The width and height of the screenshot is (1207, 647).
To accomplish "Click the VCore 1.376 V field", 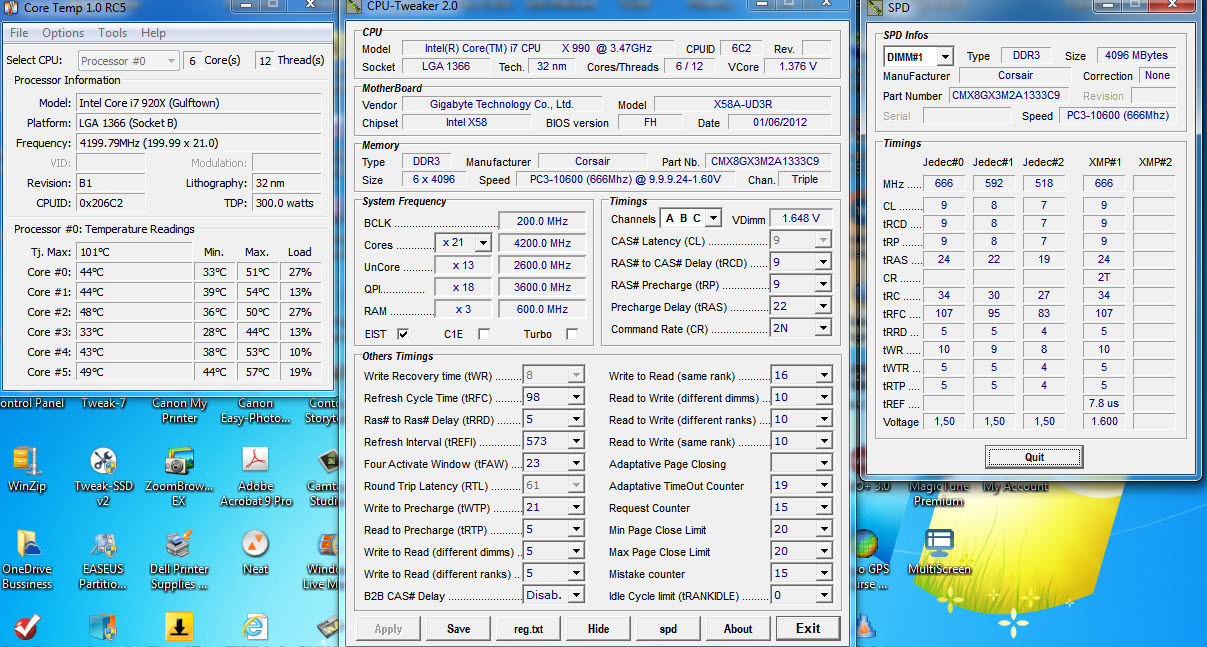I will 796,67.
